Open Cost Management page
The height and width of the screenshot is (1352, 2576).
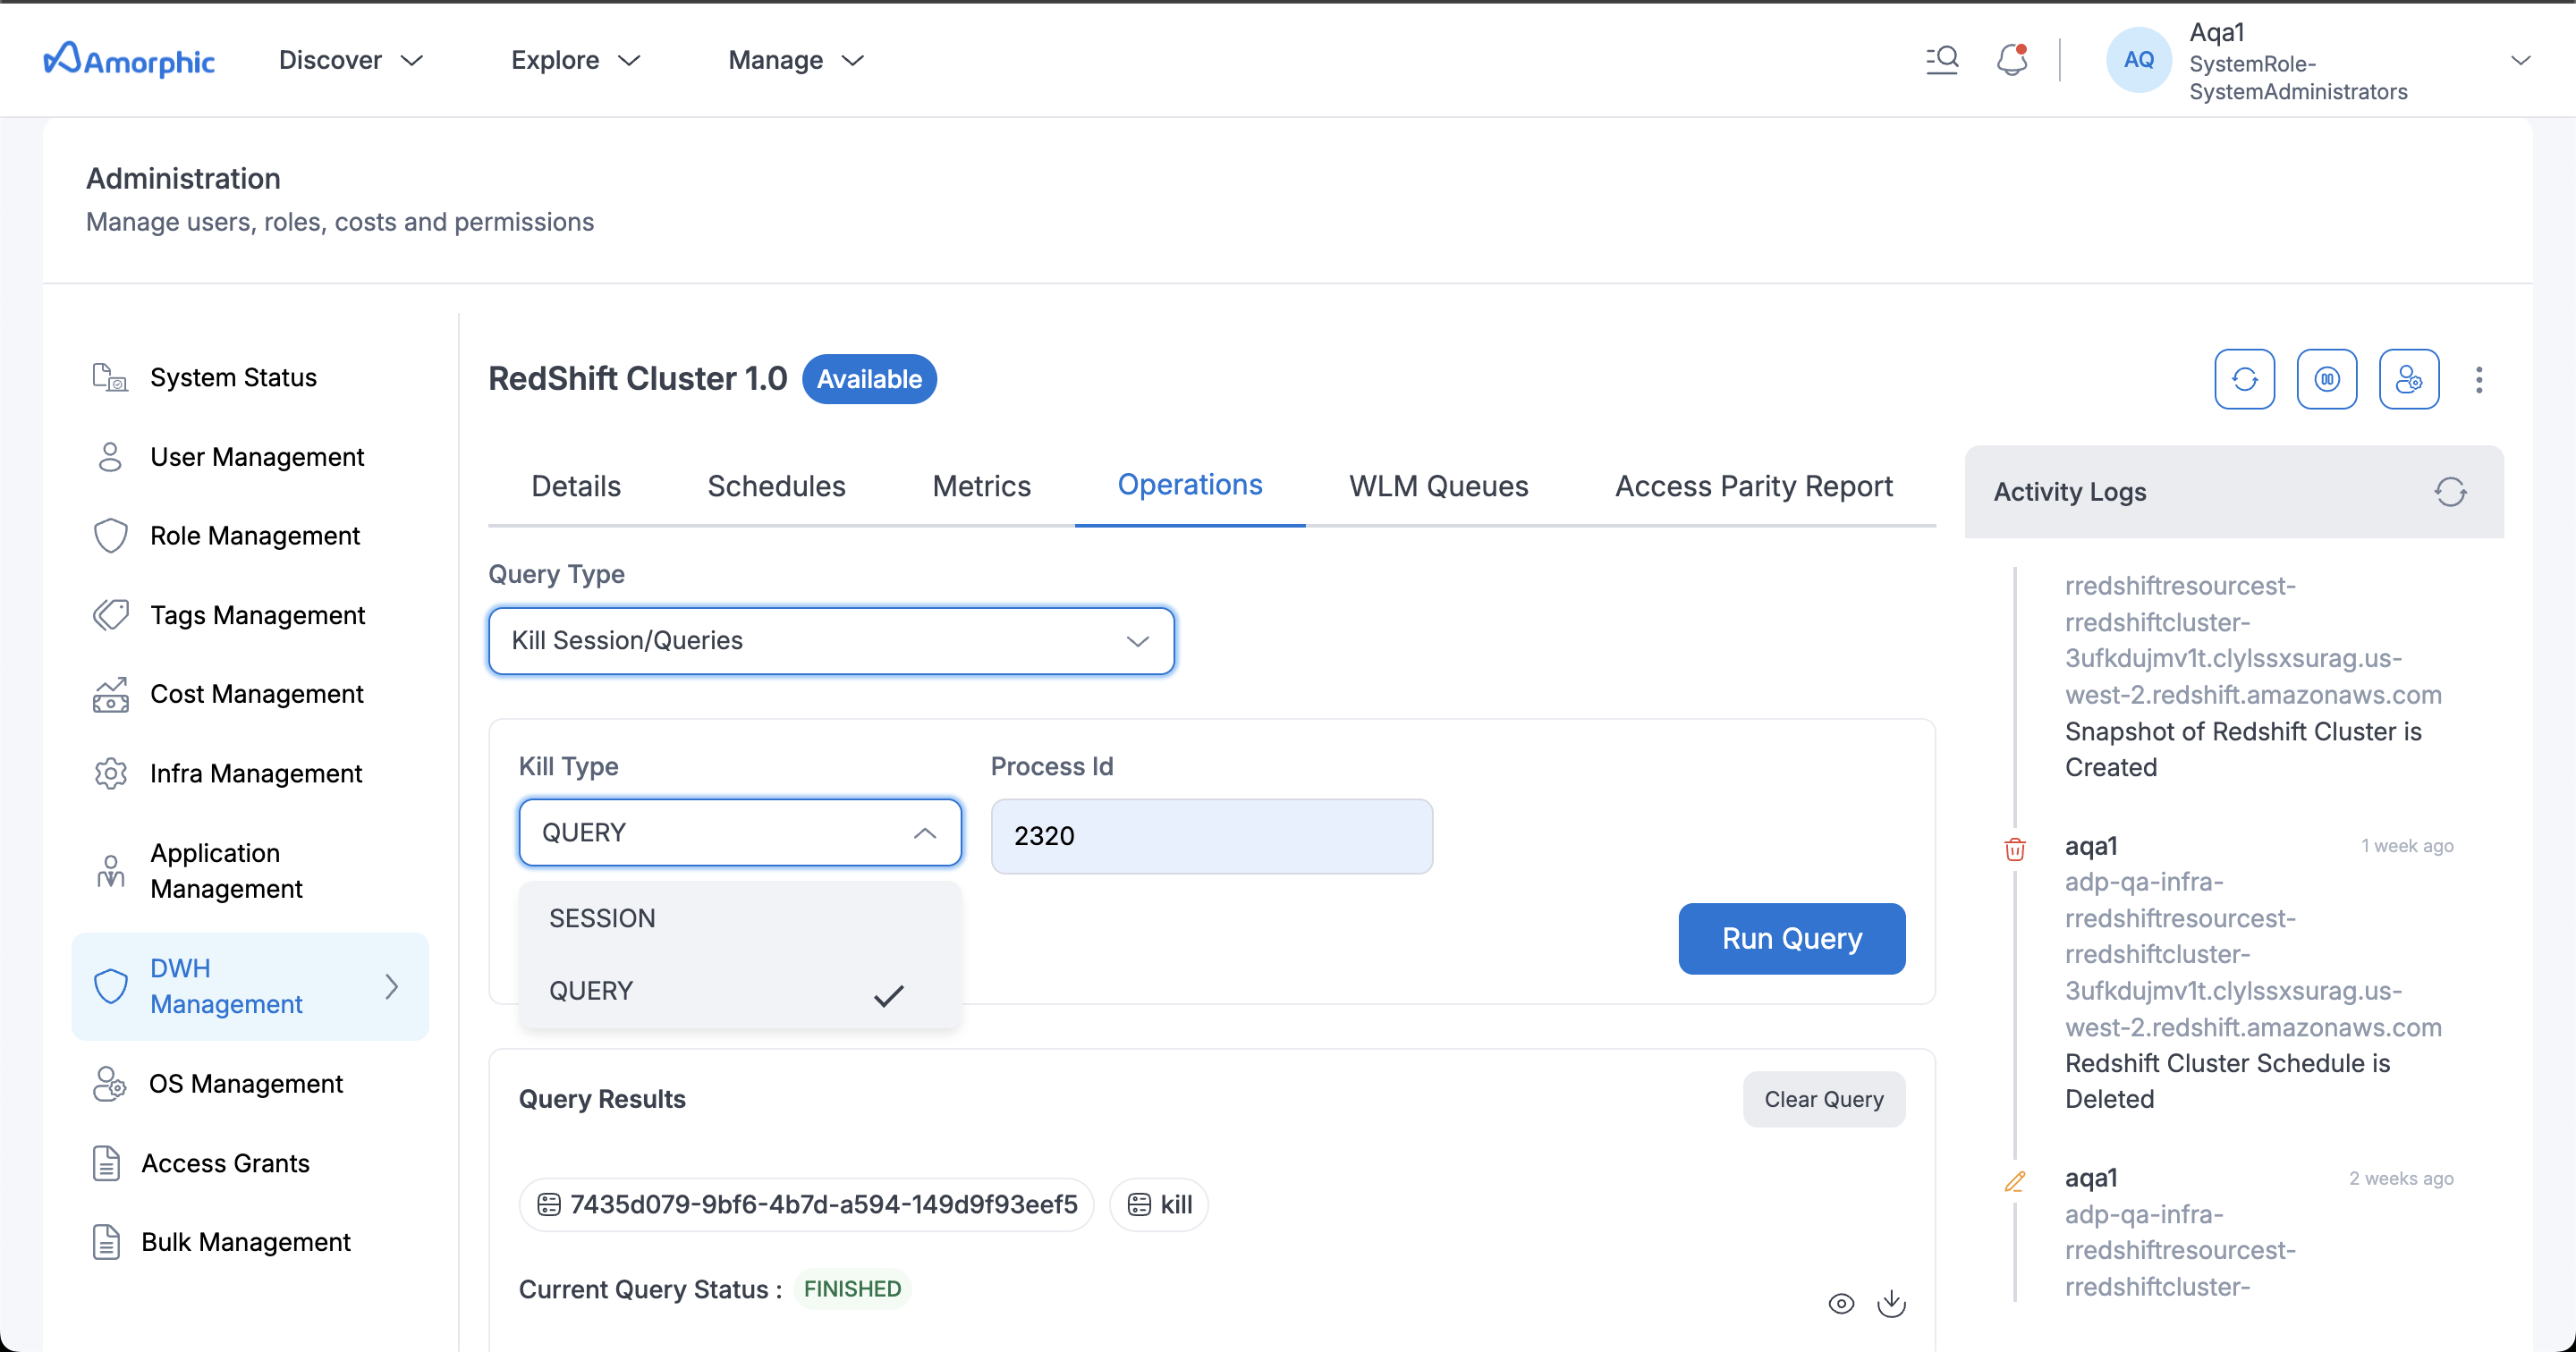coord(256,694)
